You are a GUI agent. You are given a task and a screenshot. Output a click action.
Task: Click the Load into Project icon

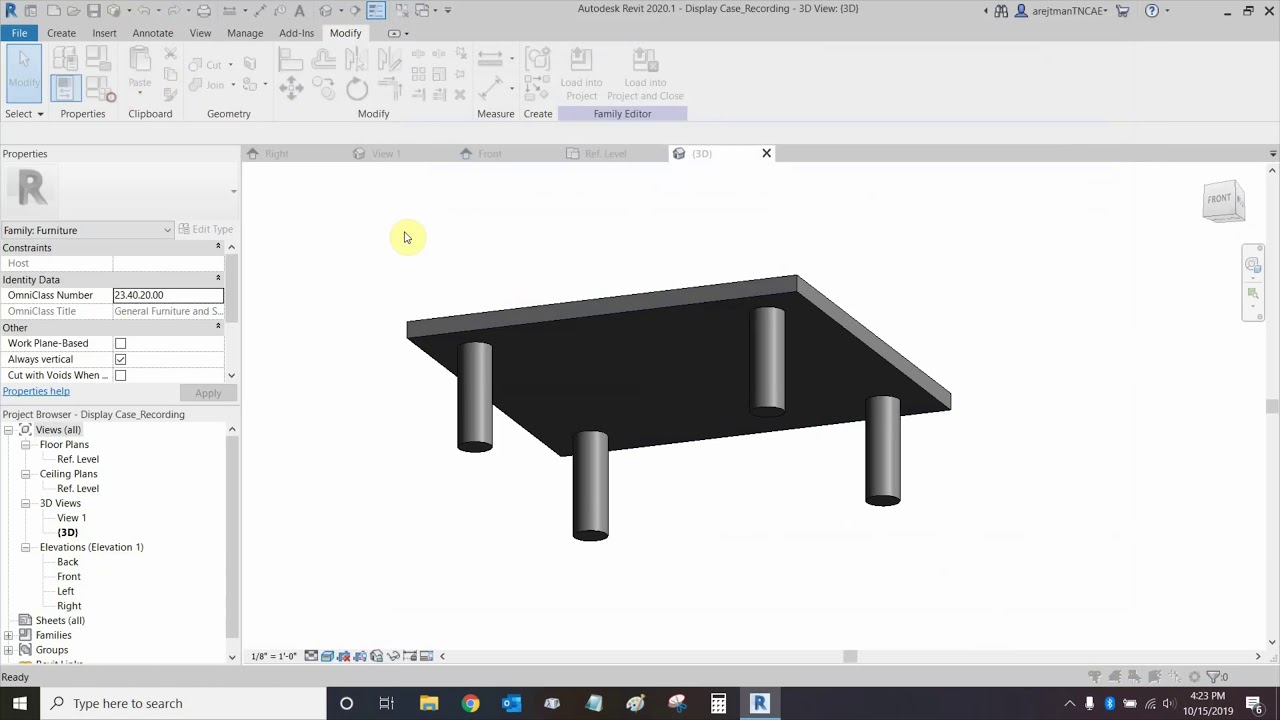click(x=581, y=74)
